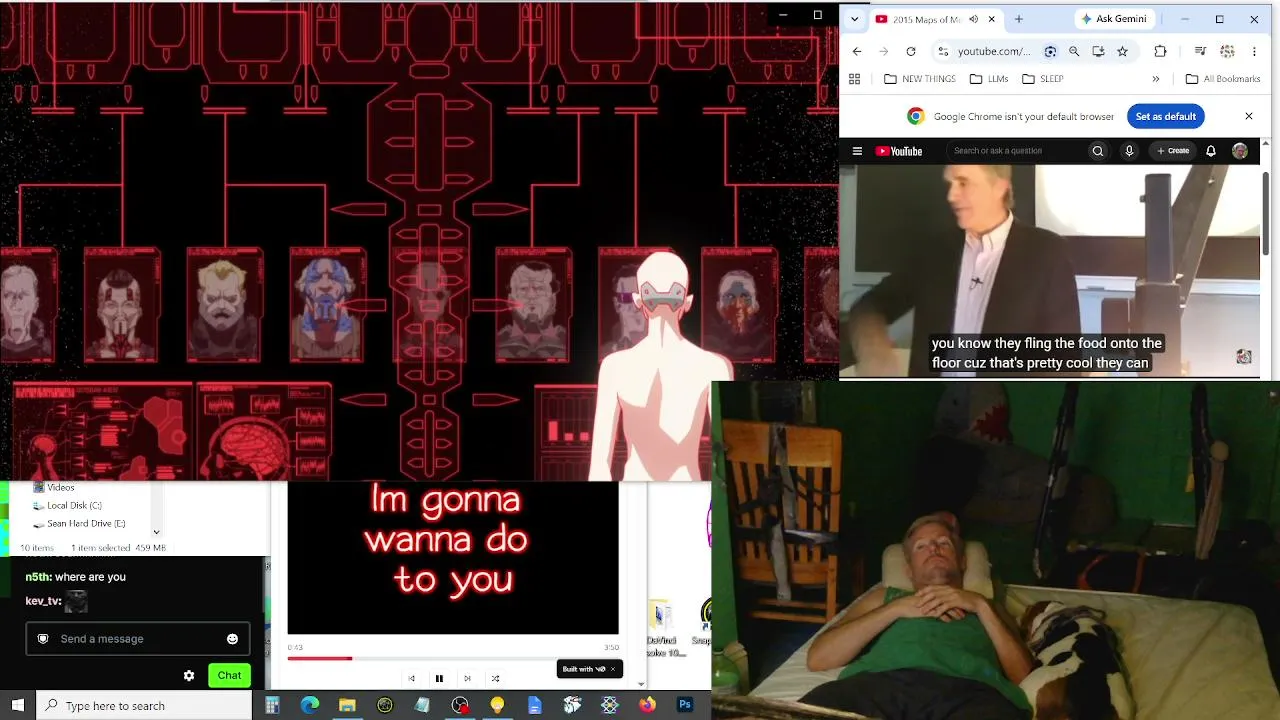Select Local Disk (C:) in Explorer
The height and width of the screenshot is (720, 1280).
tap(74, 506)
